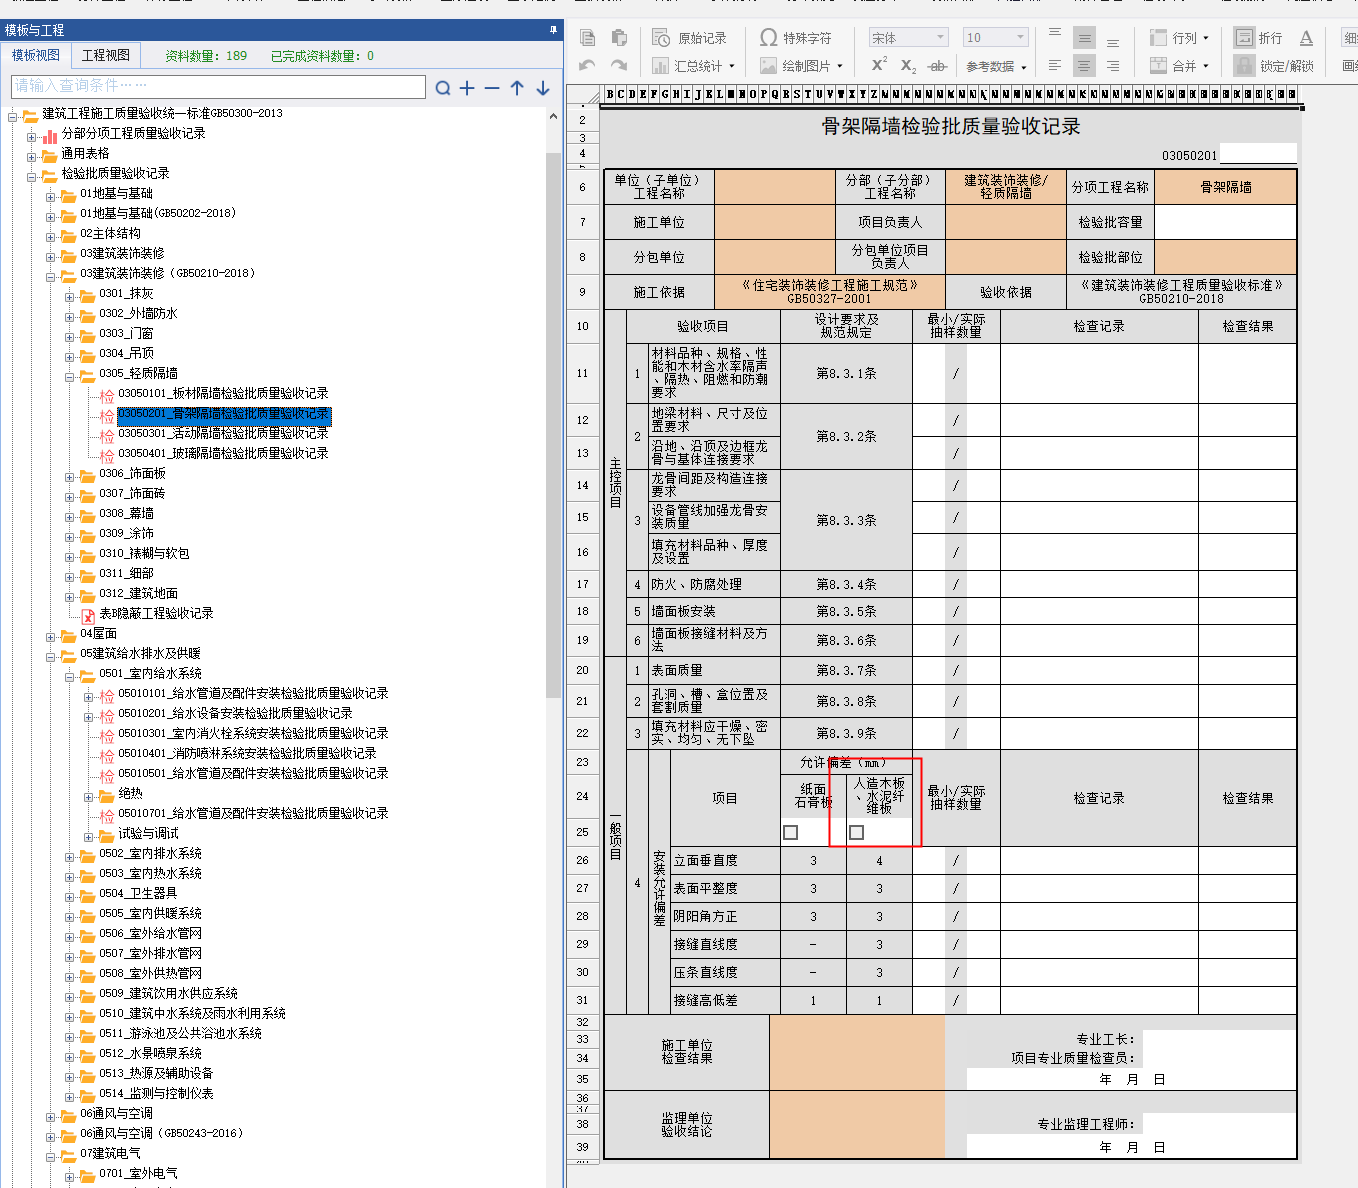The width and height of the screenshot is (1358, 1188).
Task: Select 05010401_消防喷淋系统安装 record
Action: point(247,754)
